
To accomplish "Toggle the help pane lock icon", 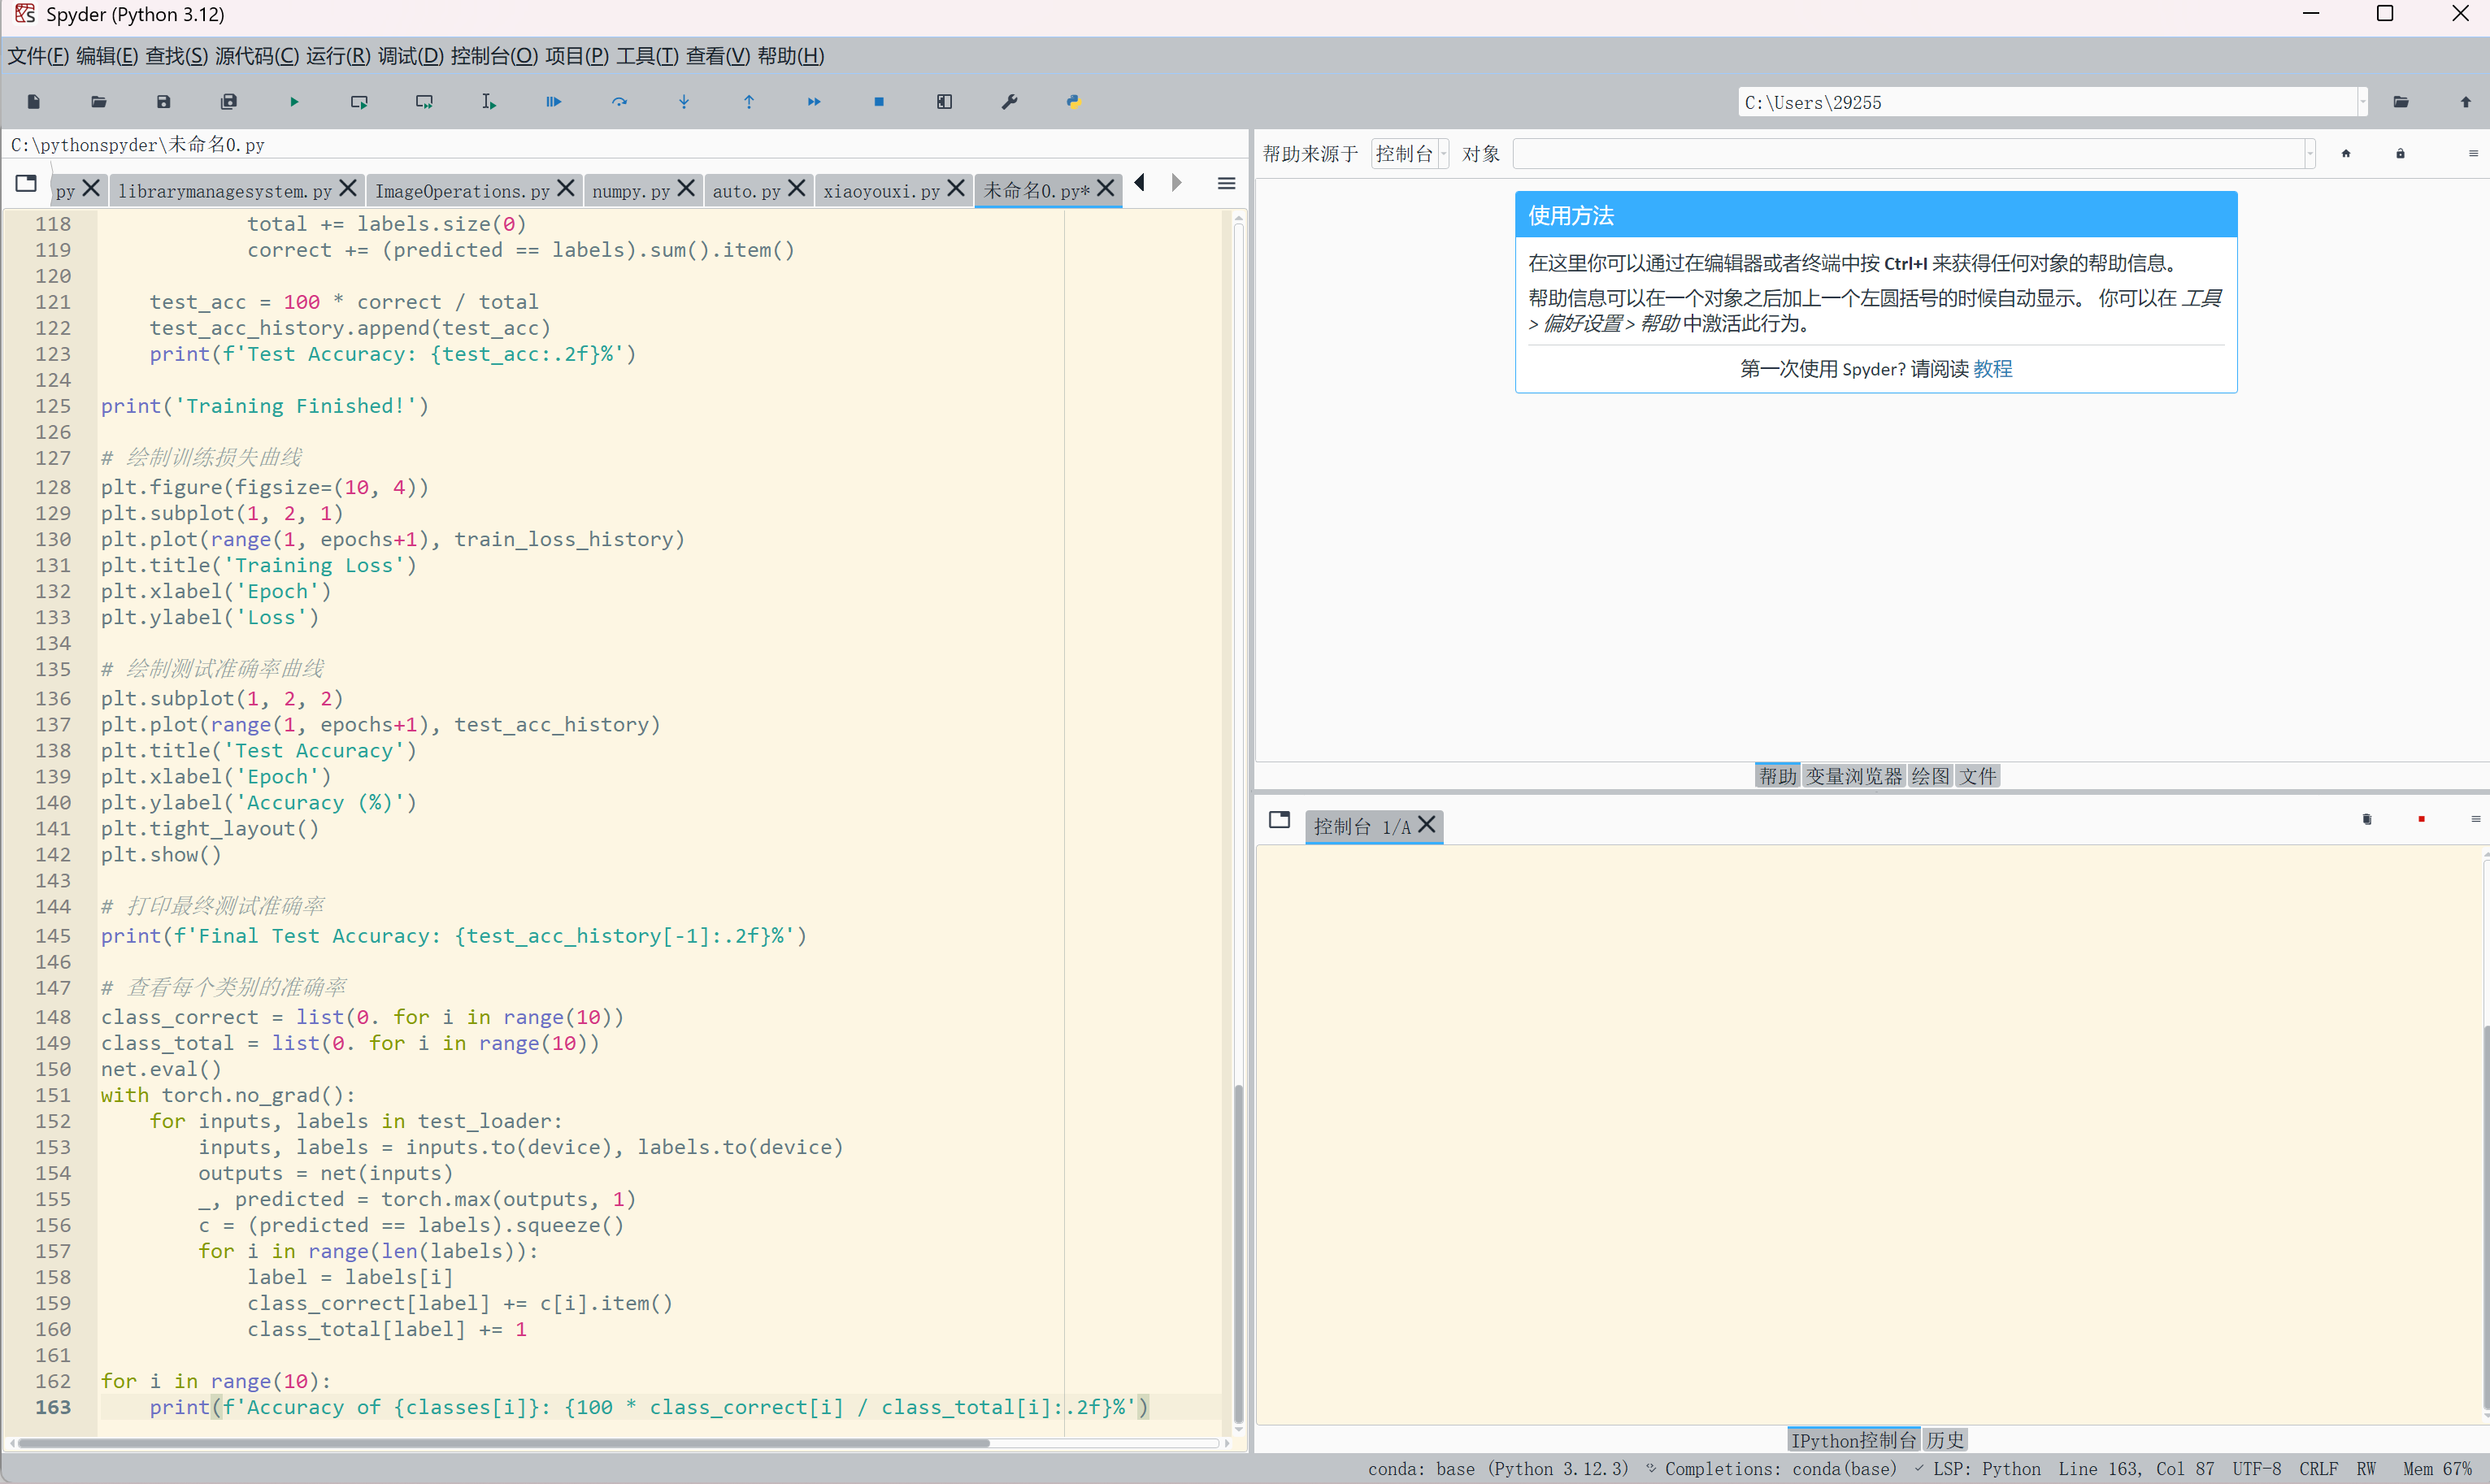I will 2400,154.
